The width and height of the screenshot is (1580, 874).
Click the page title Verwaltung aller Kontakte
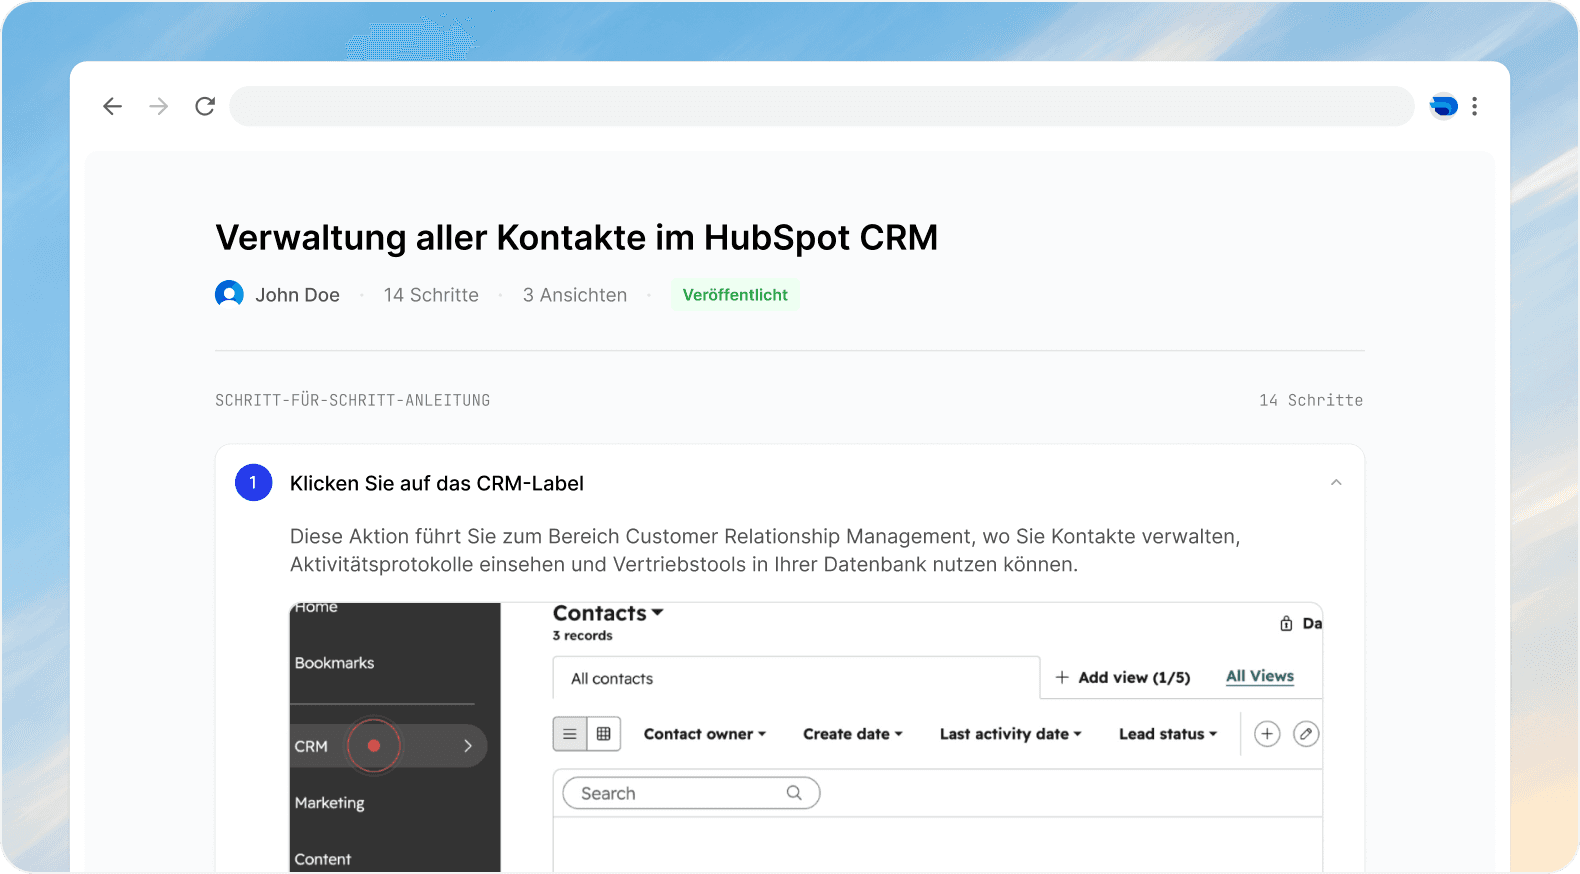[x=577, y=238]
